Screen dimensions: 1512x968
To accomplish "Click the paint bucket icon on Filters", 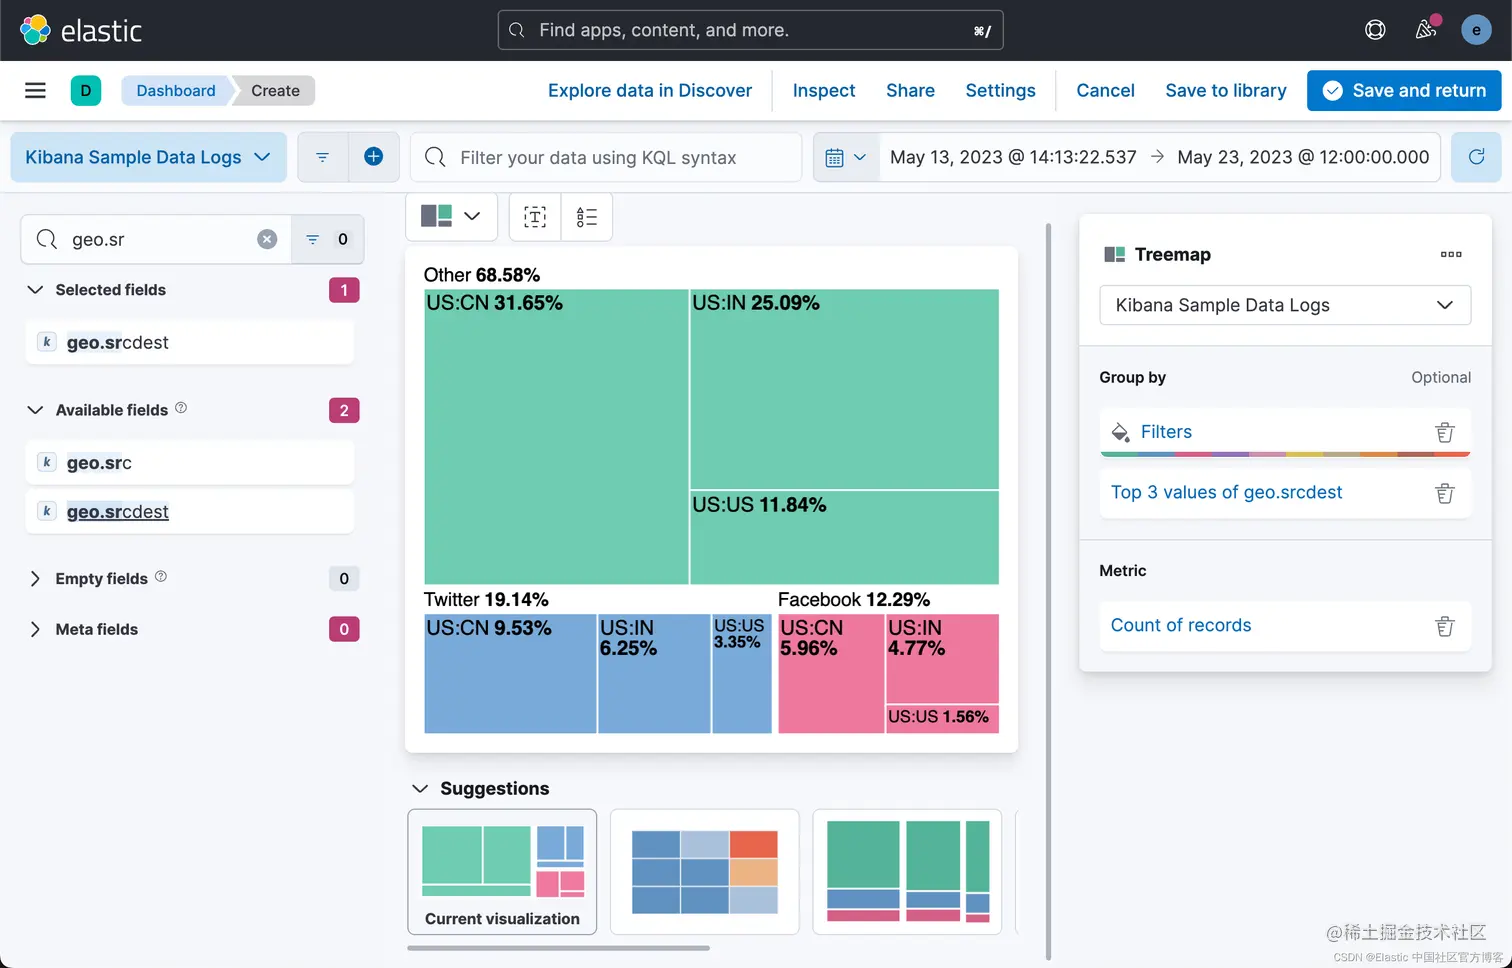I will [x=1120, y=432].
